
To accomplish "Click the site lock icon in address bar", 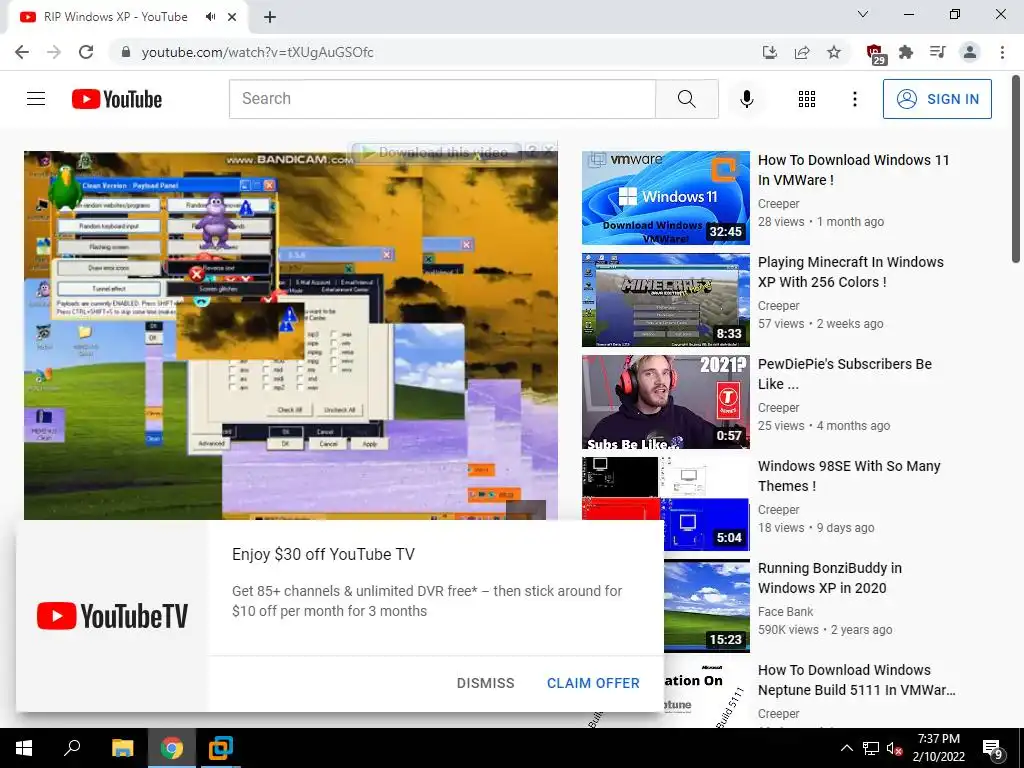I will (126, 52).
